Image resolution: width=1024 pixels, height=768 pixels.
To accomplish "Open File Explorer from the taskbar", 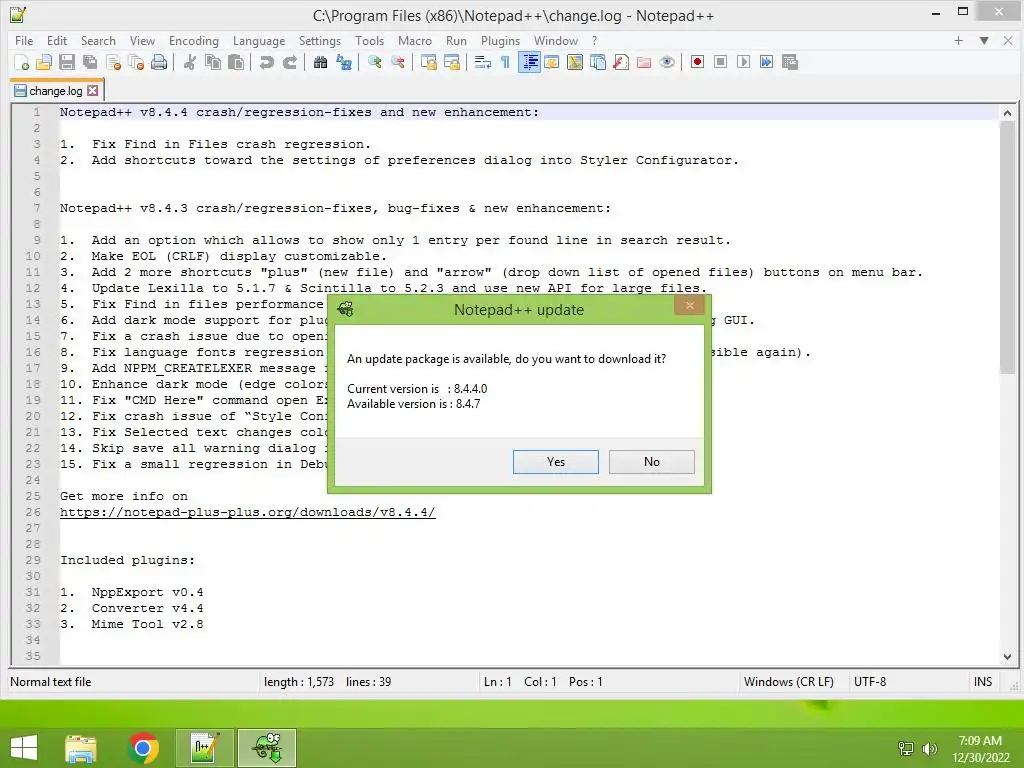I will [81, 748].
